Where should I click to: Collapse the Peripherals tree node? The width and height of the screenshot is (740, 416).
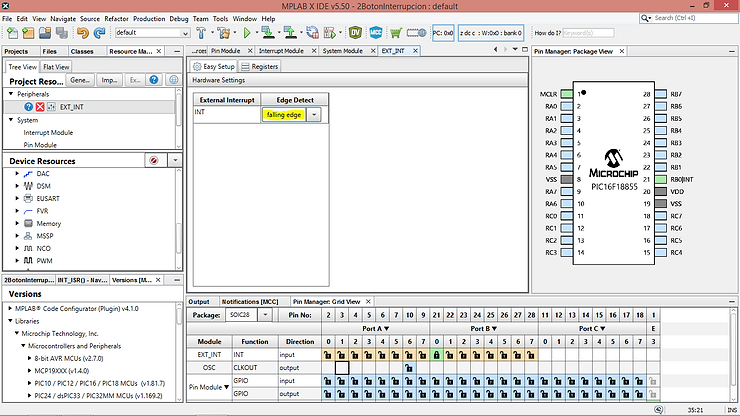(11, 94)
